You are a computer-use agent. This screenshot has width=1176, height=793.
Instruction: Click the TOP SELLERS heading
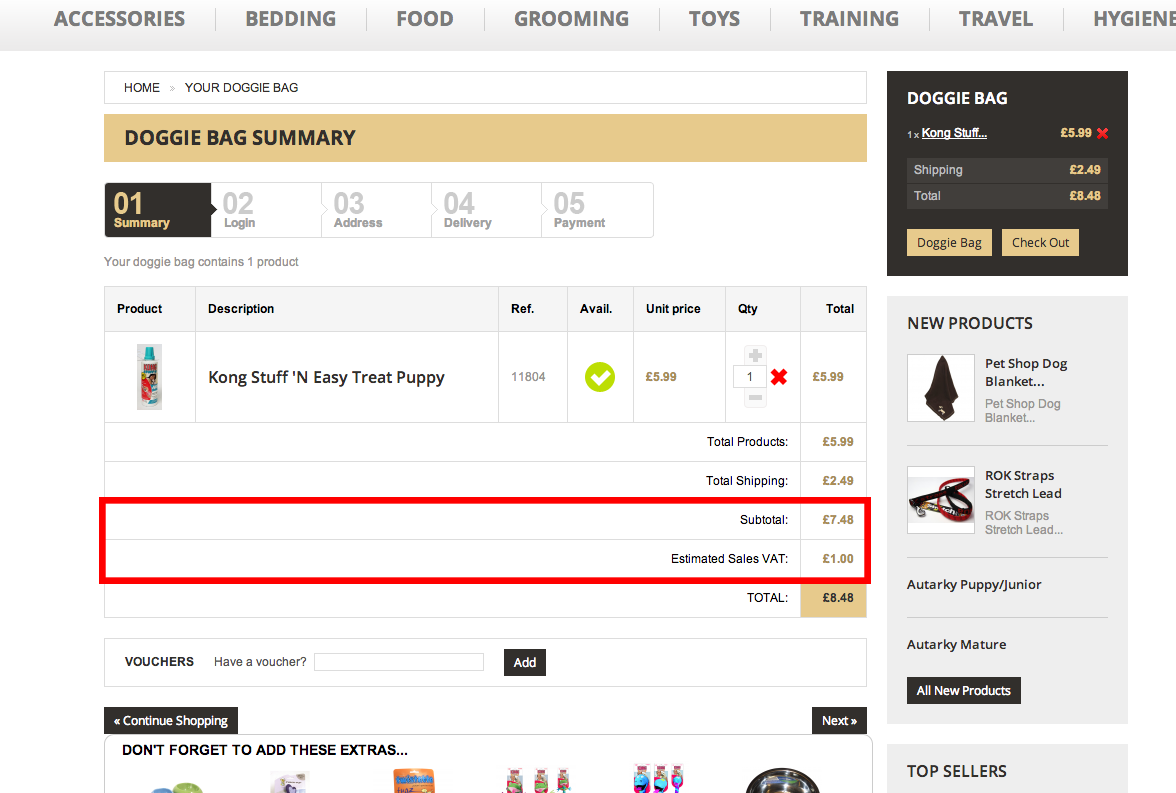click(956, 771)
